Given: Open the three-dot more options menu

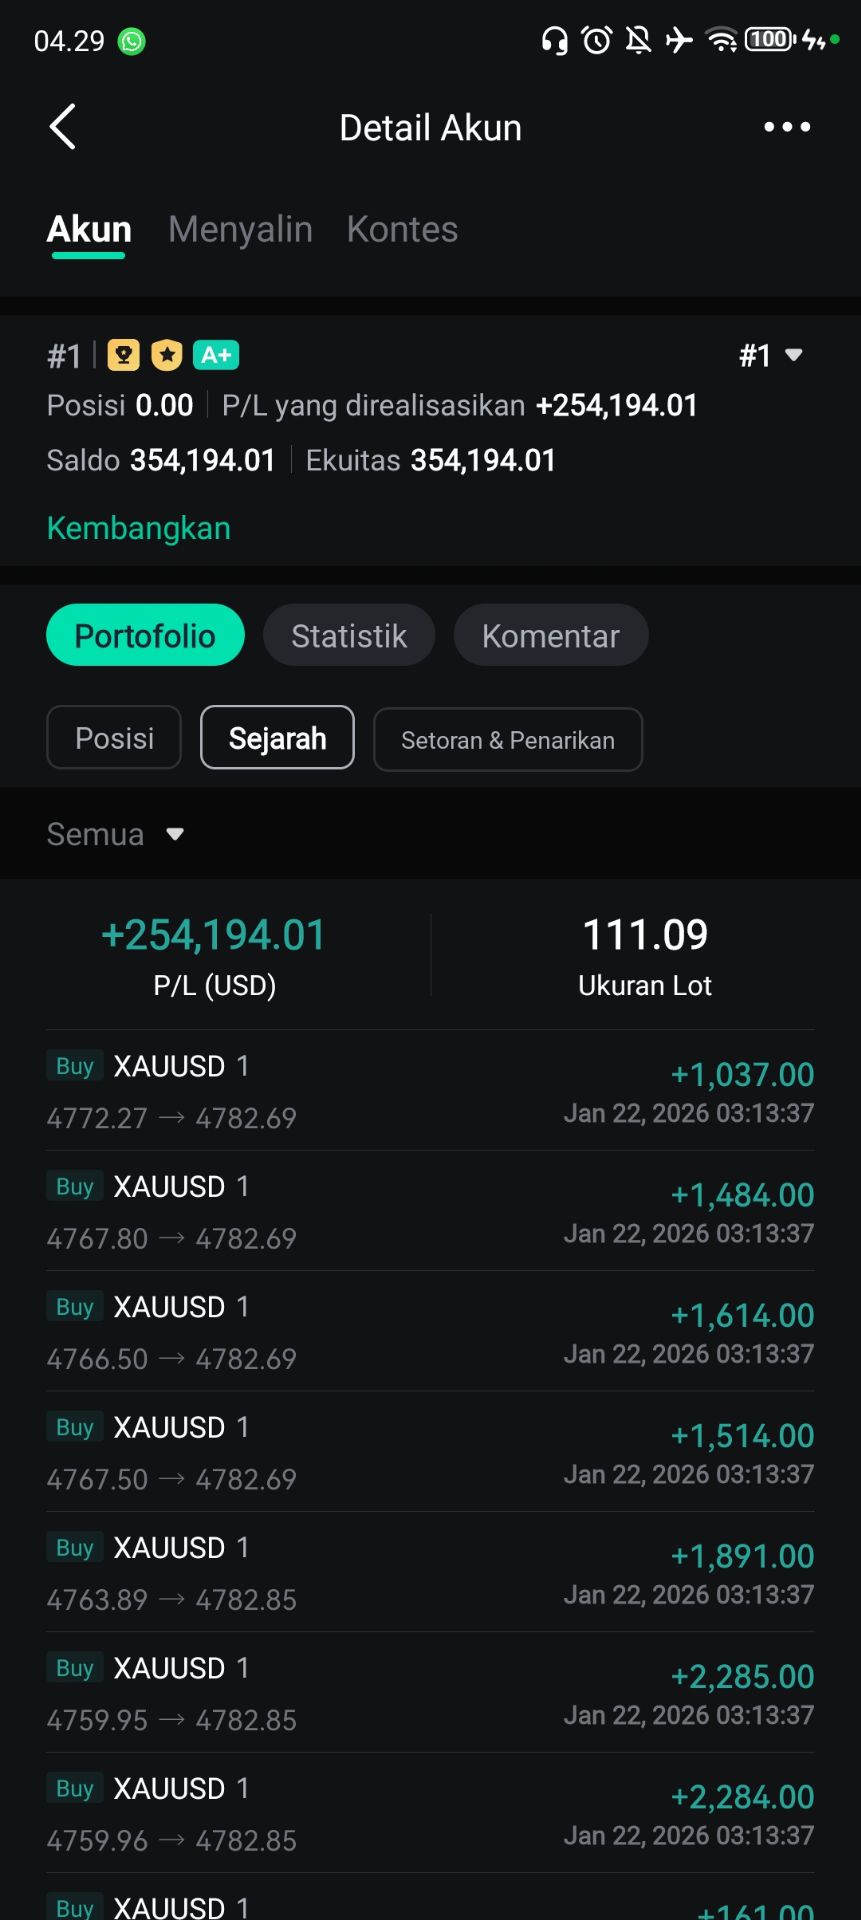Looking at the screenshot, I should pyautogui.click(x=787, y=127).
